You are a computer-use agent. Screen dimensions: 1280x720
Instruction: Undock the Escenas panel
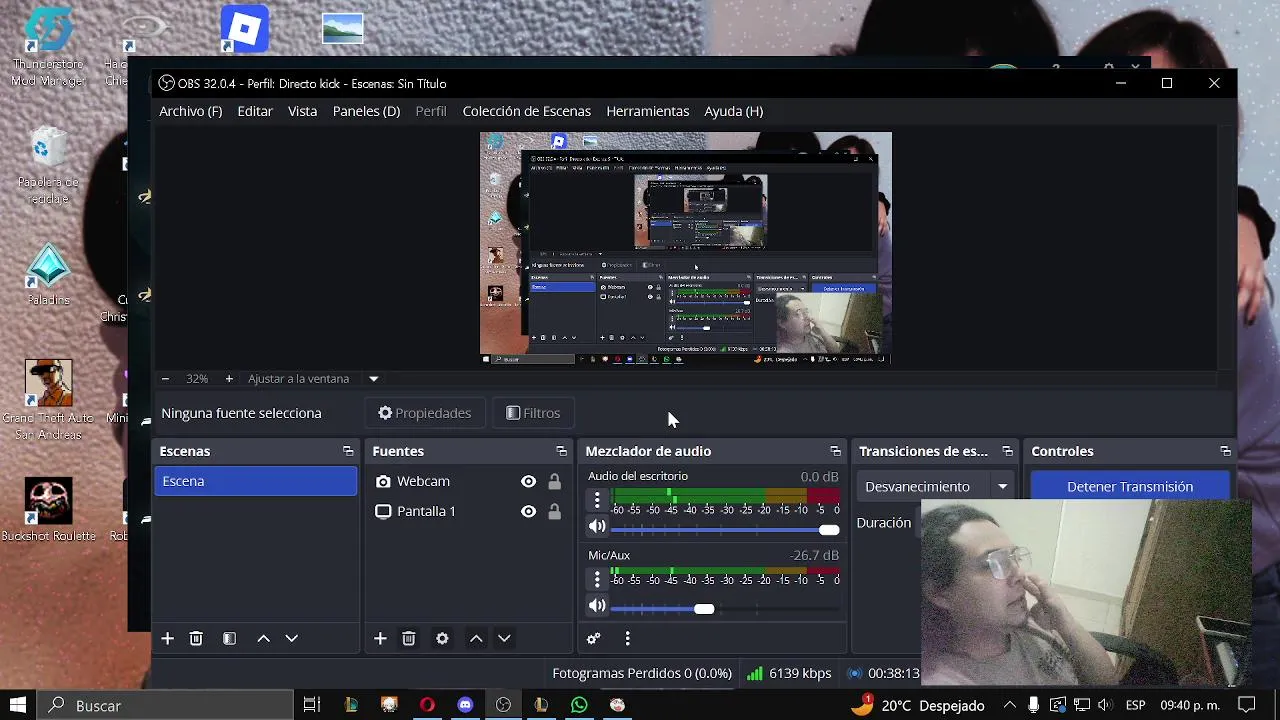348,451
